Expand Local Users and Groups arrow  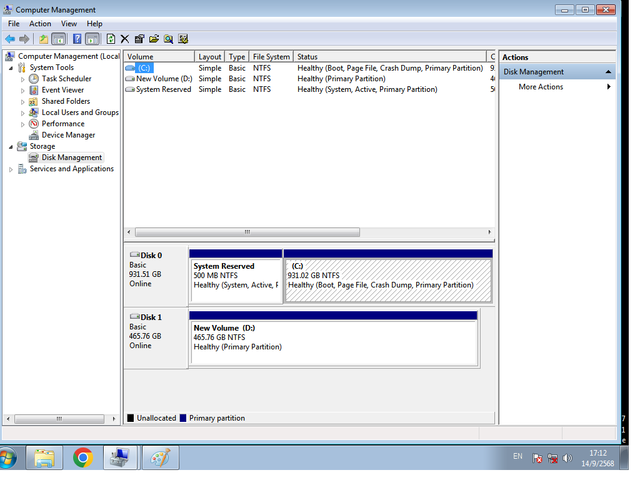click(x=23, y=113)
